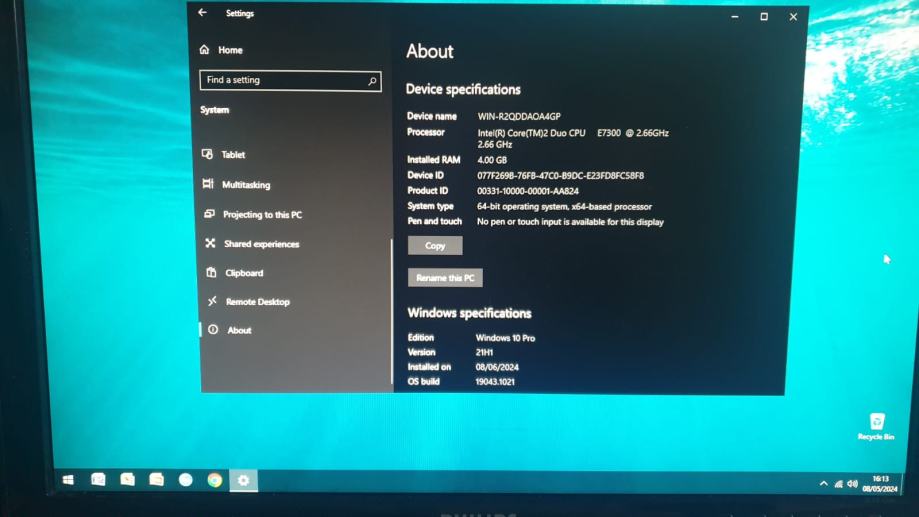Click the network icon in system tray
Viewport: 919px width, 517px height.
point(839,484)
